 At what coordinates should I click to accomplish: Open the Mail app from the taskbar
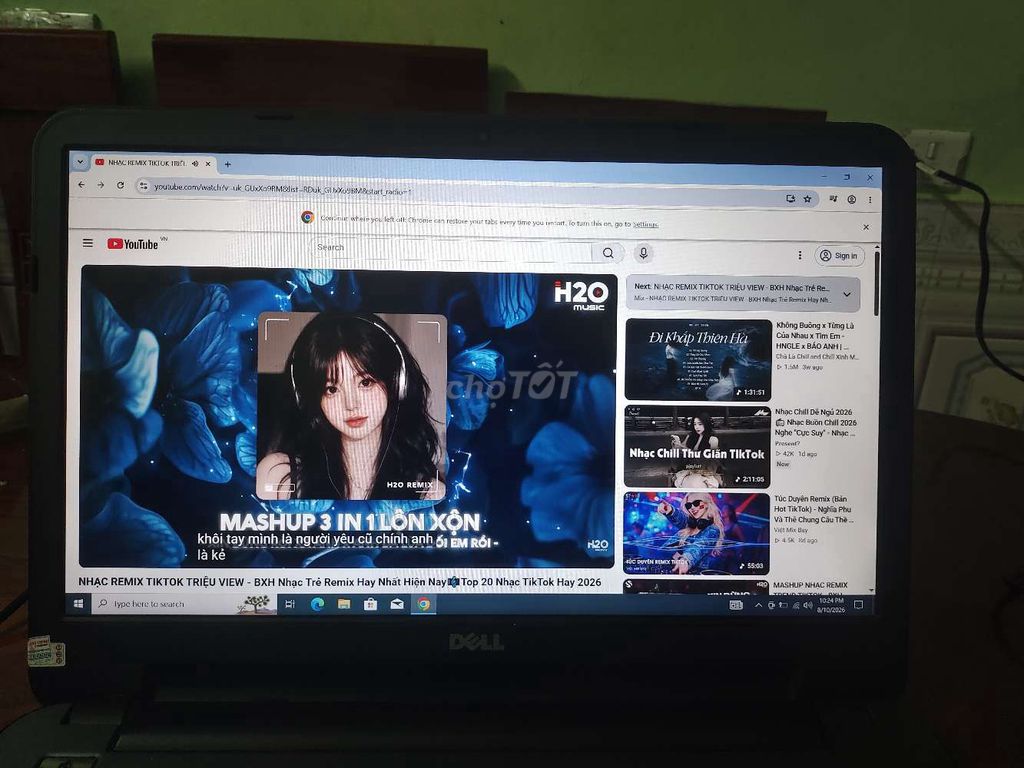click(x=396, y=604)
